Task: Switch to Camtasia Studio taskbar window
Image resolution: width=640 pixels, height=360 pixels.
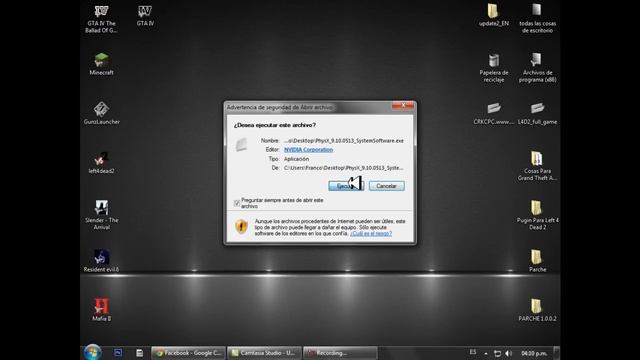Action: (x=264, y=353)
